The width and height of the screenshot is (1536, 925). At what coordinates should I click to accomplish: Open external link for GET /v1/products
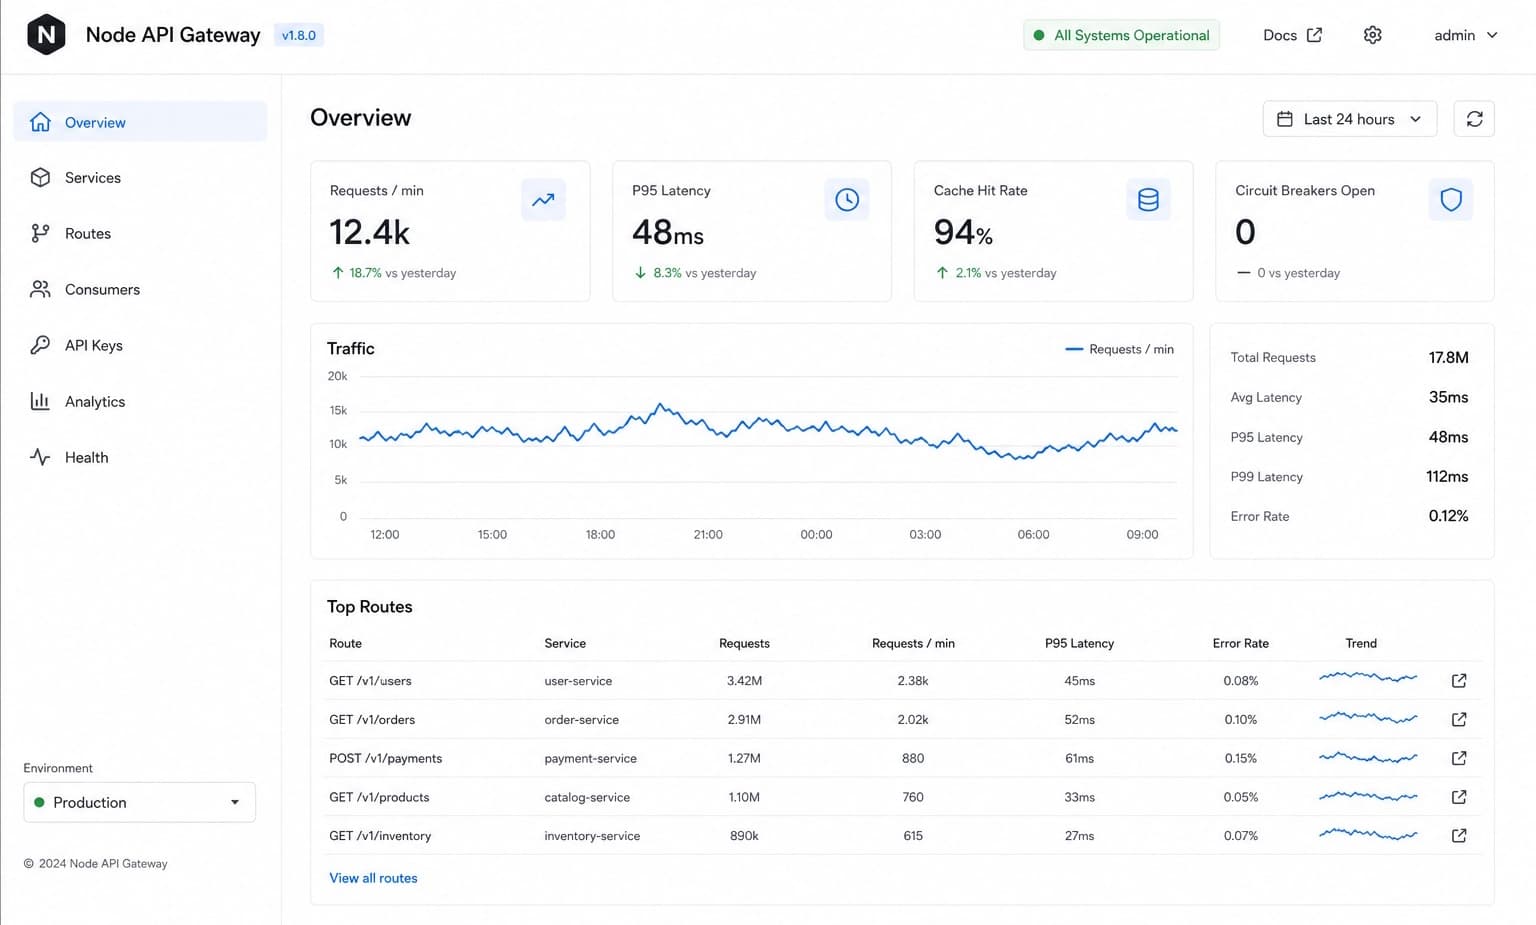coord(1459,797)
